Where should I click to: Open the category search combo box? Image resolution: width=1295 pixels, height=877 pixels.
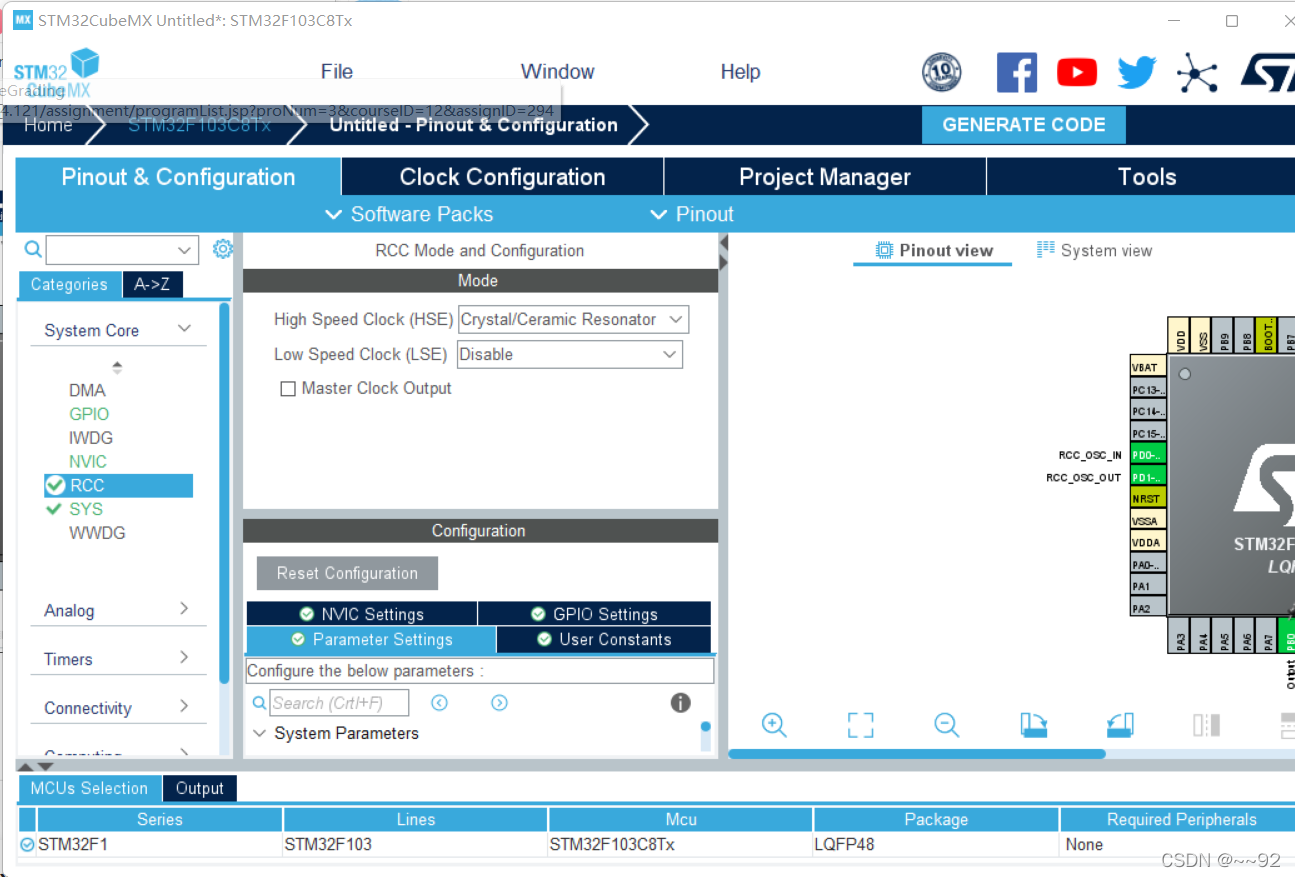tap(121, 250)
